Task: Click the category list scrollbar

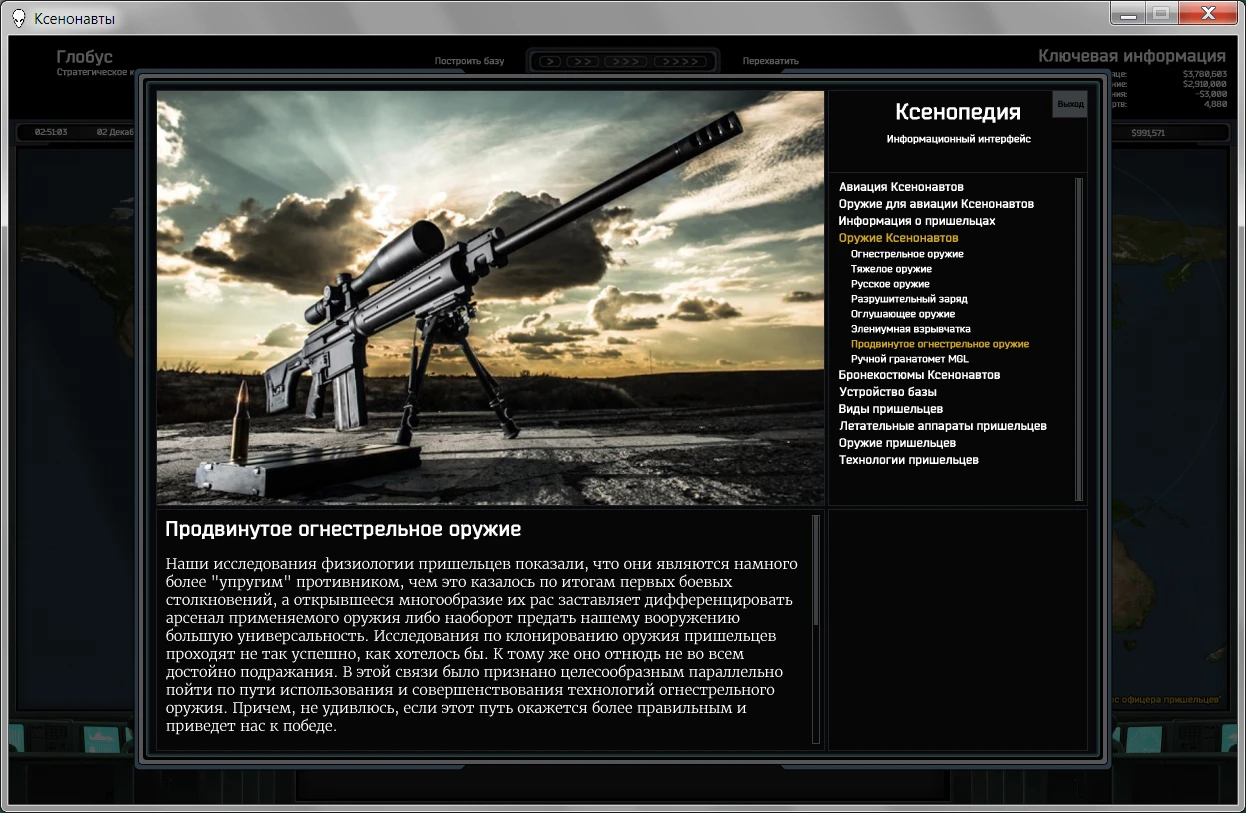Action: [1079, 338]
